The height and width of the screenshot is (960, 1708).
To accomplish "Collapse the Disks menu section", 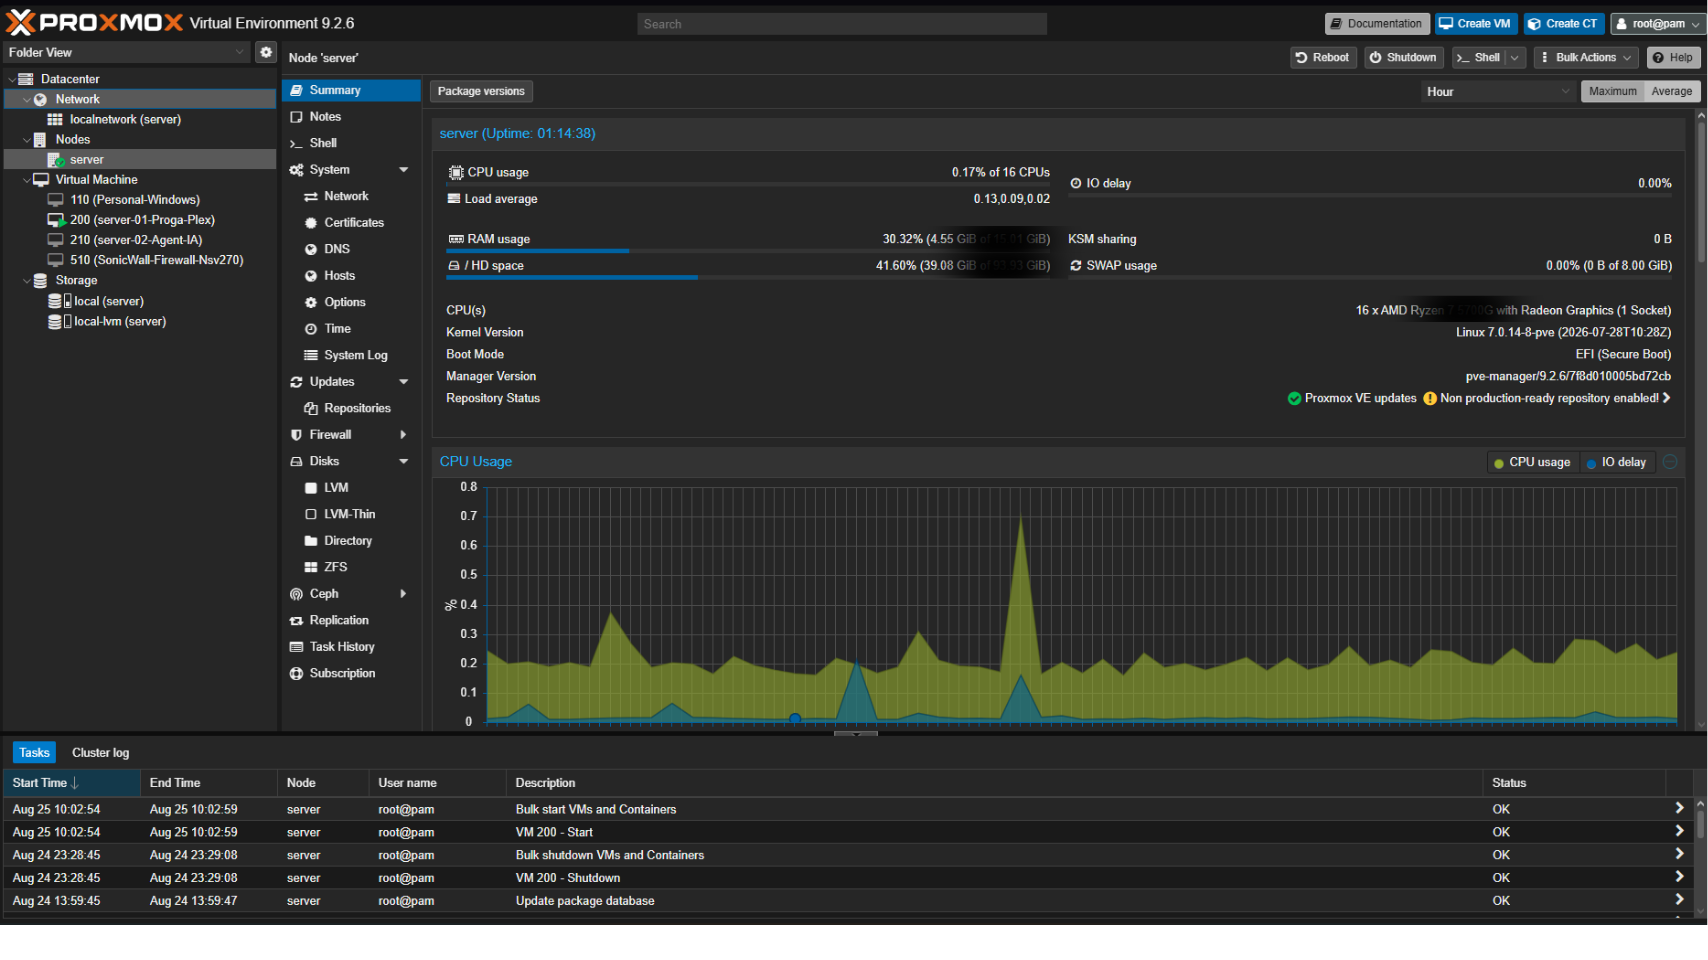I will pos(404,461).
